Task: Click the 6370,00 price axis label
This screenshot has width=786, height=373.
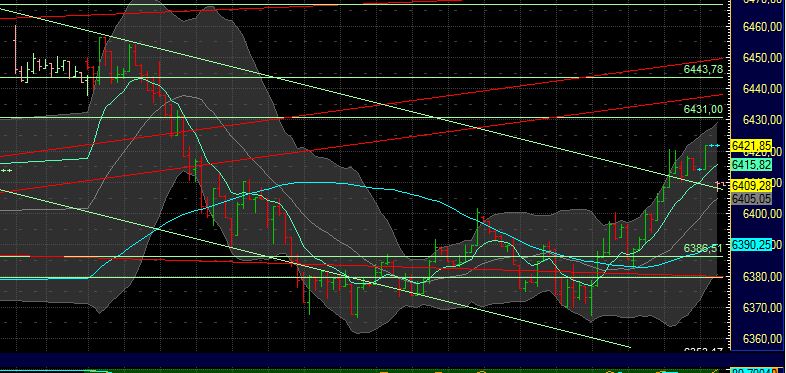Action: (762, 308)
